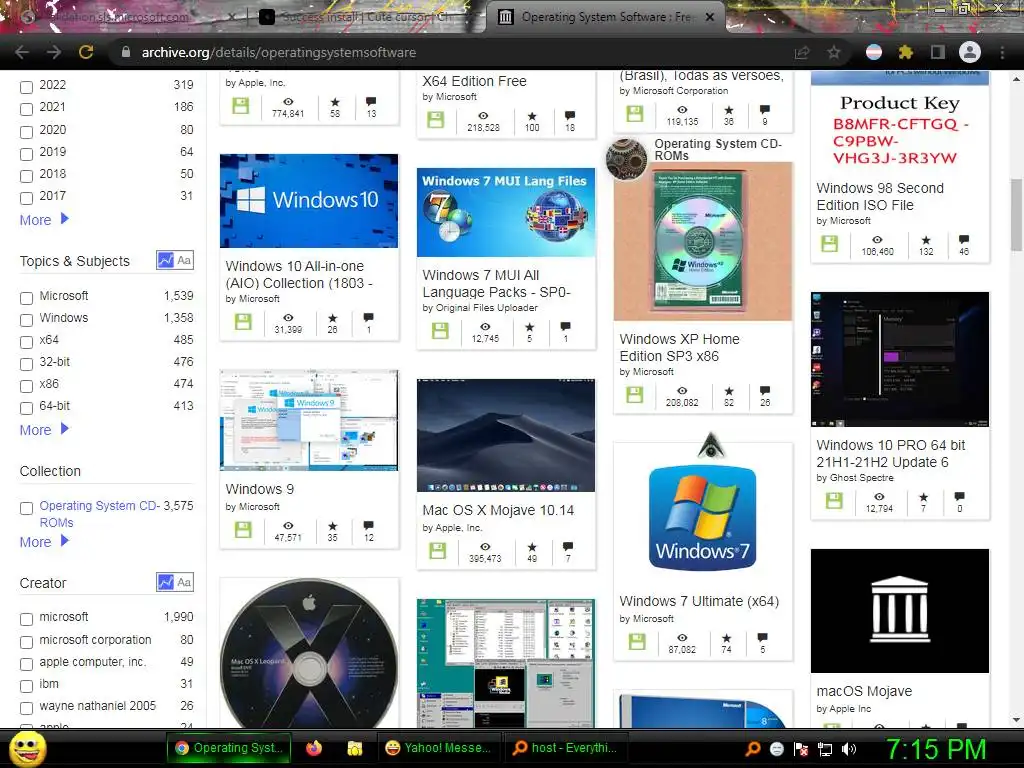Open Windows 10 PRO 64 bit 21H1-21H2 link

click(891, 453)
